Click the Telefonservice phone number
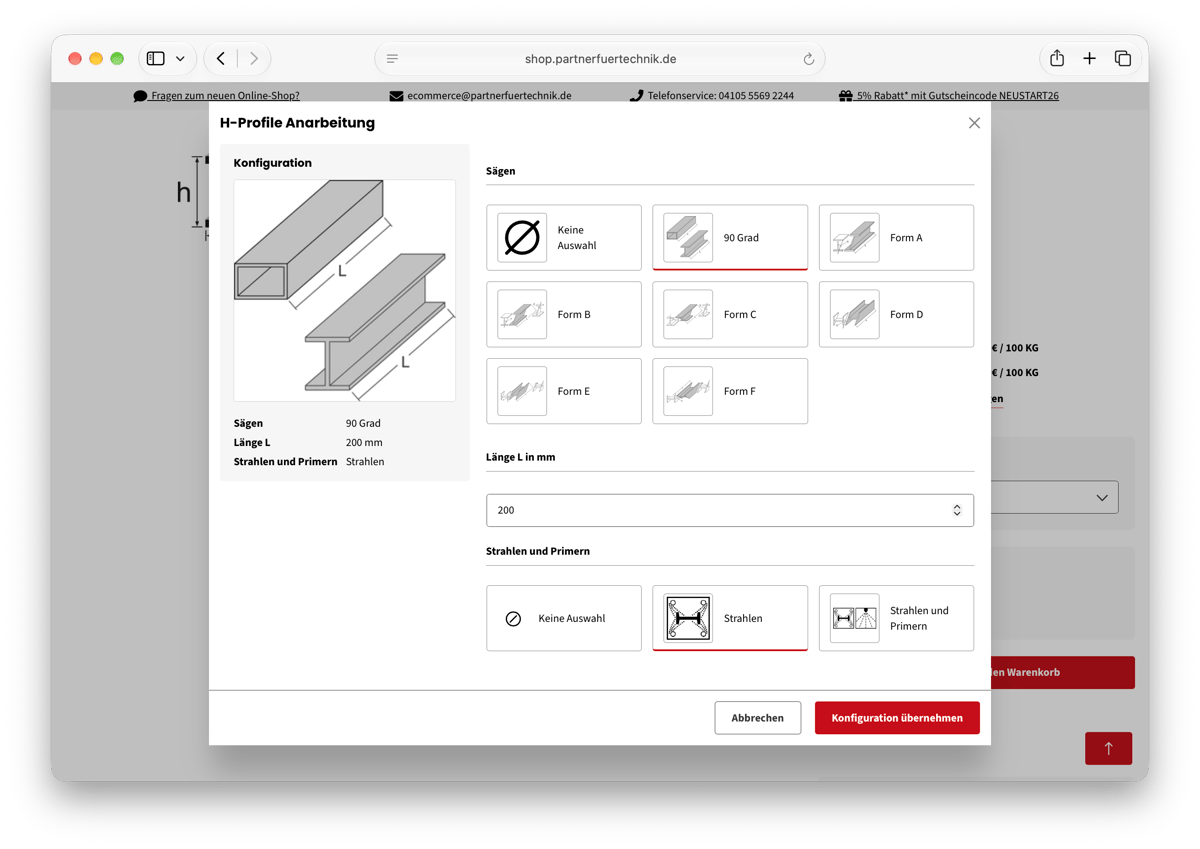This screenshot has width=1200, height=849. pos(721,96)
